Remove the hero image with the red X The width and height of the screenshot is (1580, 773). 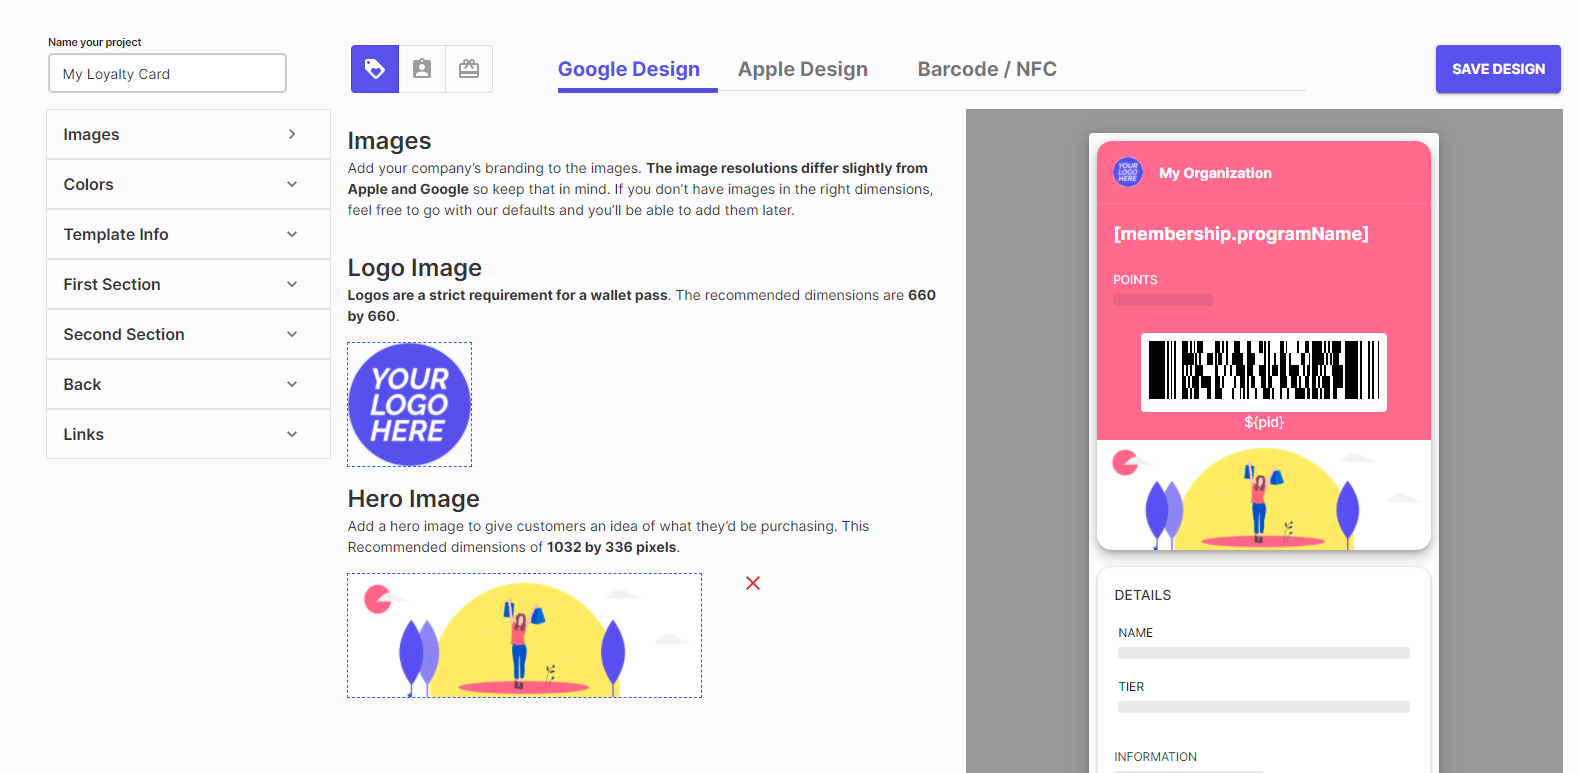click(753, 583)
